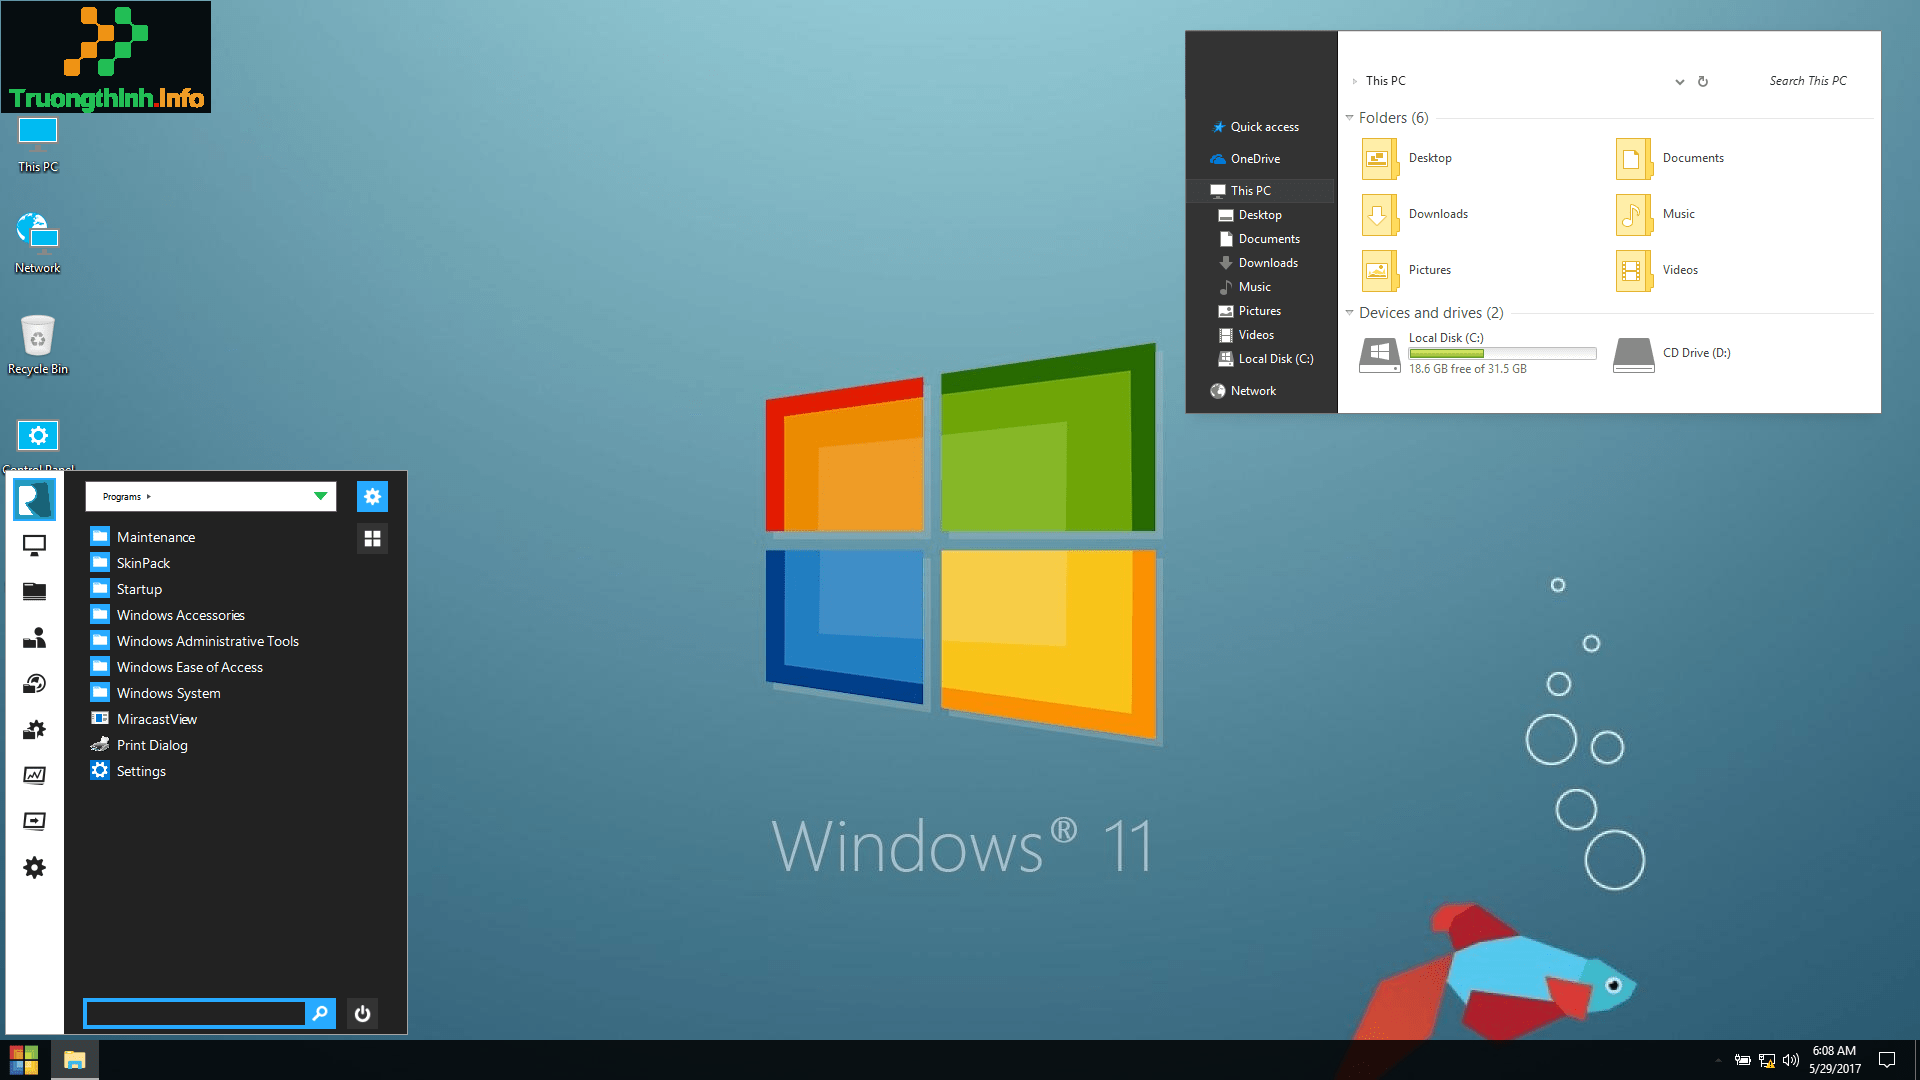Screen dimensions: 1920x1080
Task: Select Quick access in Explorer sidebar
Action: (1255, 127)
